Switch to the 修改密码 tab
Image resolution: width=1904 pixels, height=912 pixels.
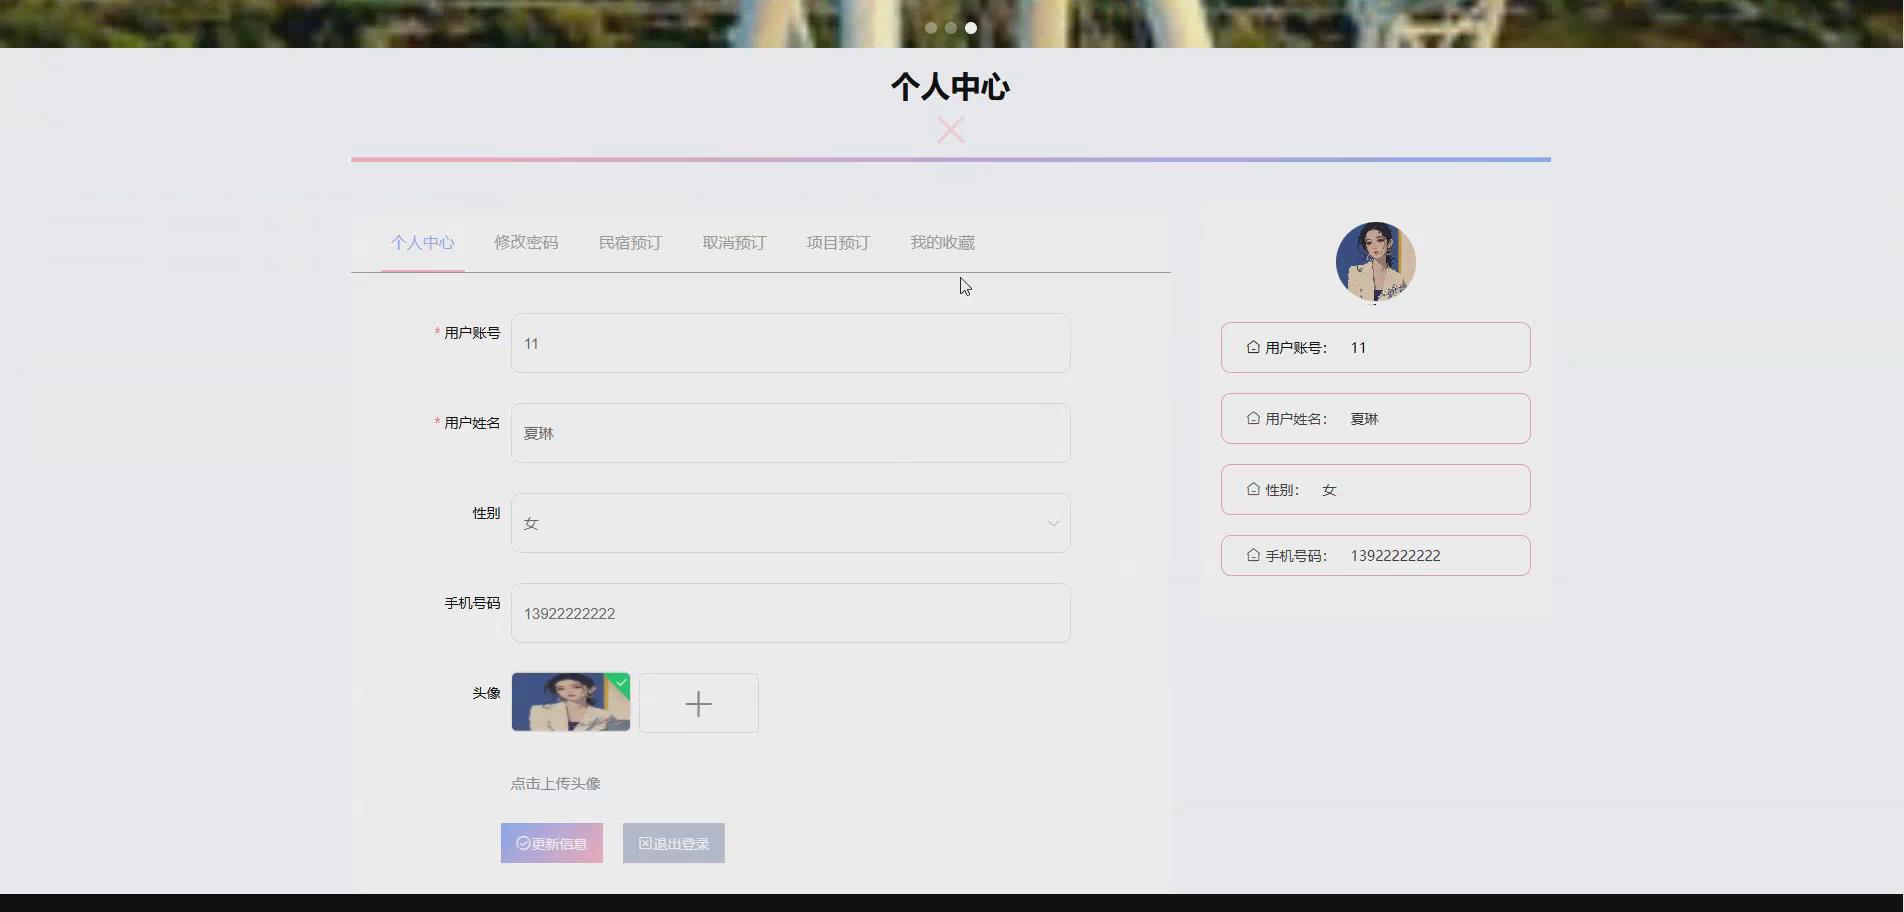click(x=526, y=242)
